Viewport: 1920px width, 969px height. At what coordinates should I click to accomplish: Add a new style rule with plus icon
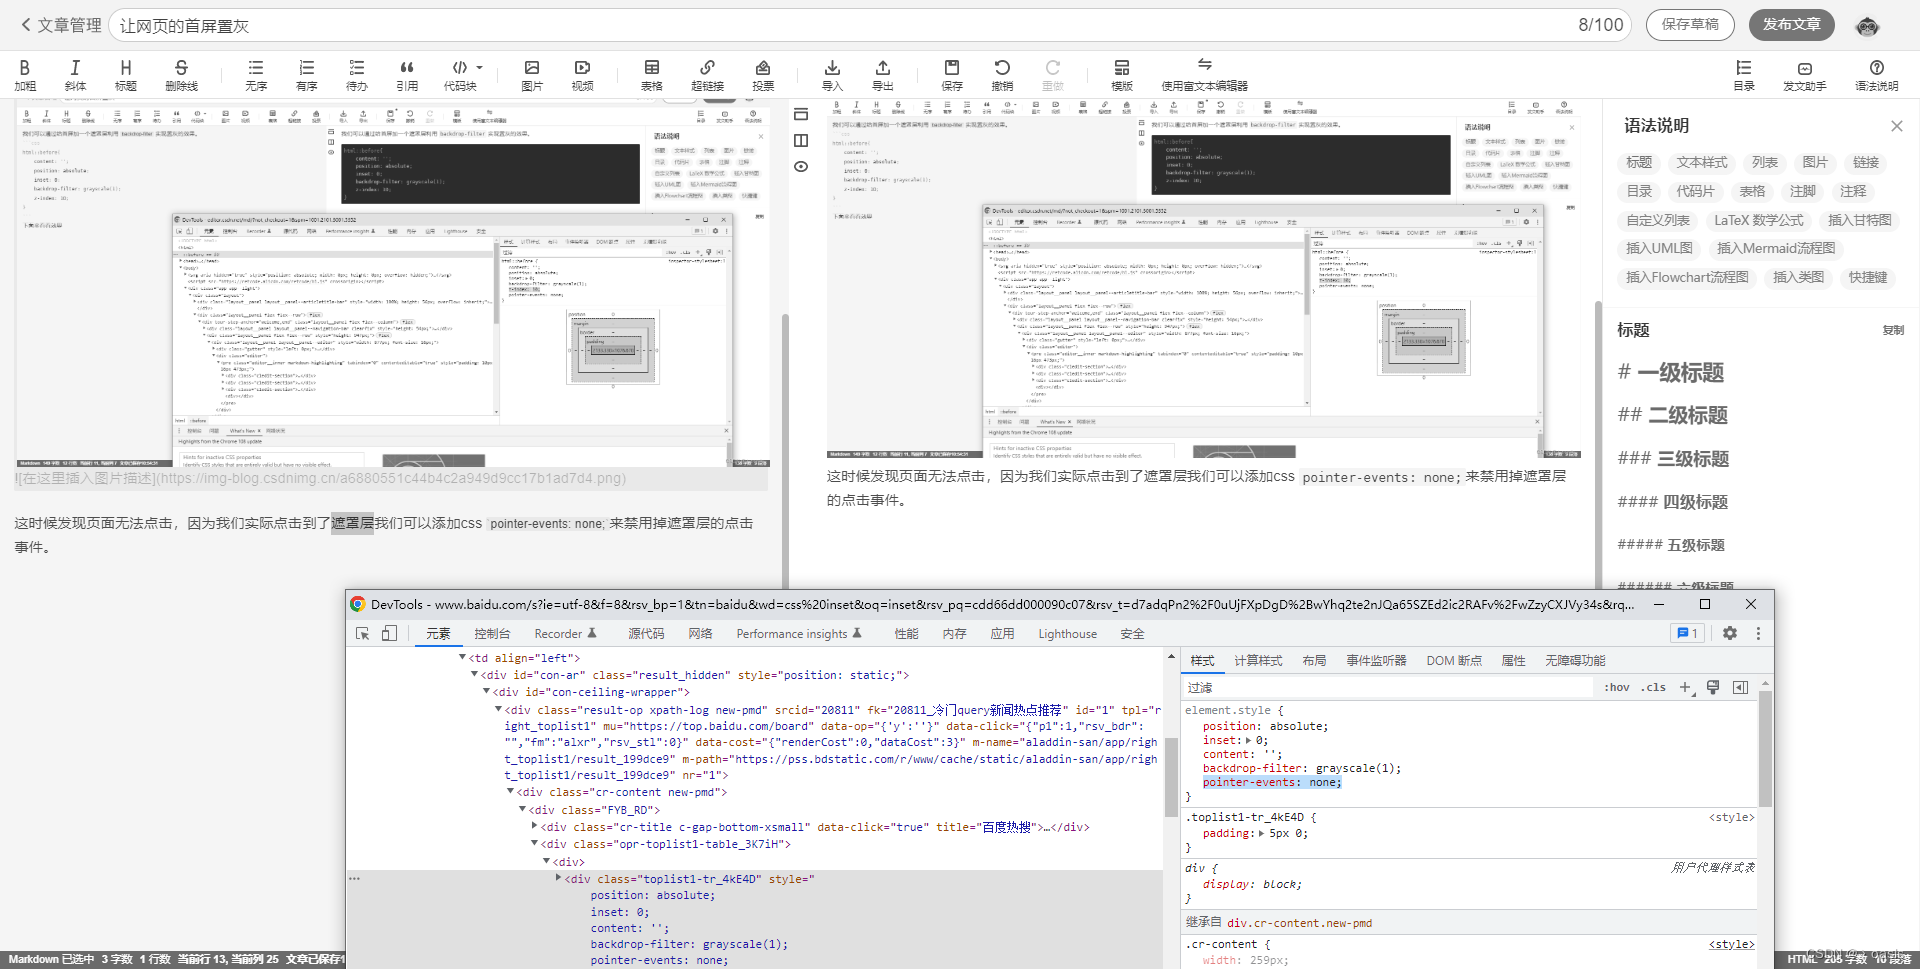click(x=1686, y=687)
